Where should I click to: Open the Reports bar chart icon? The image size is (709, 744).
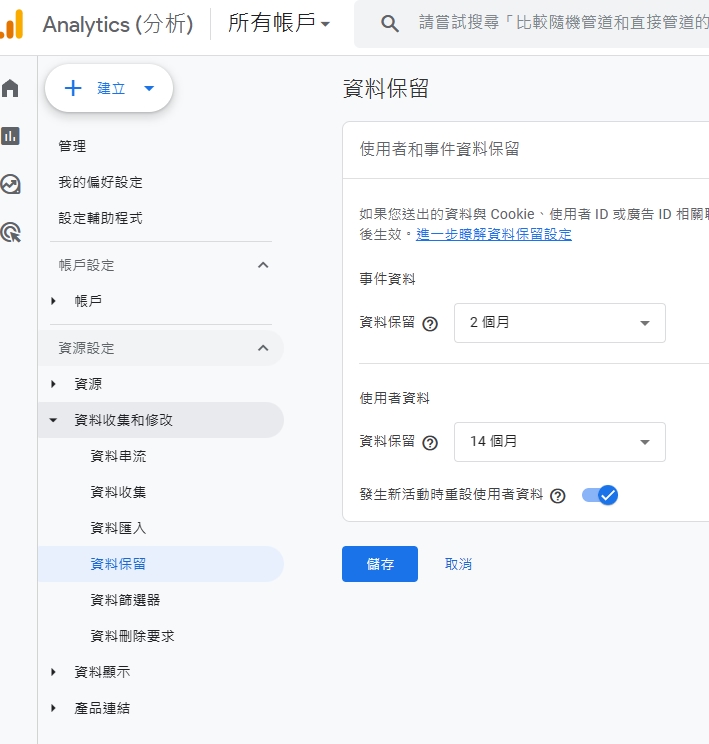11,136
